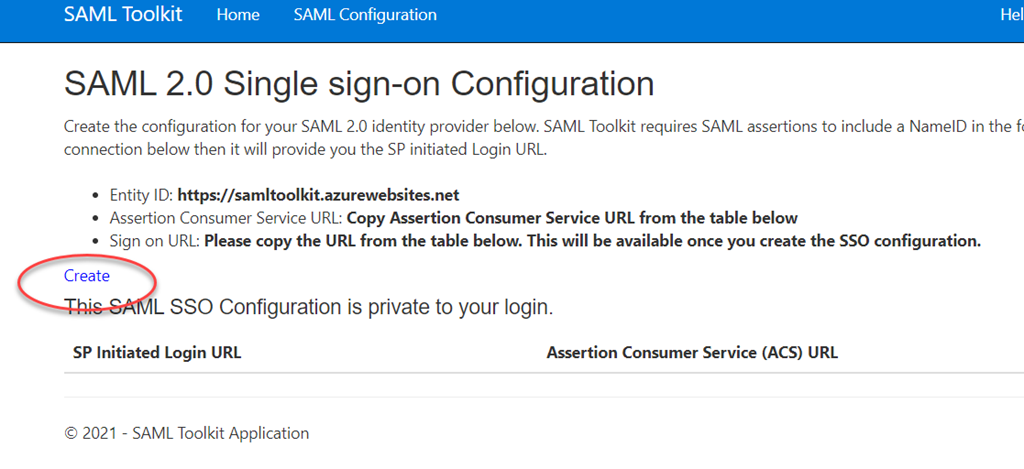This screenshot has width=1024, height=469.
Task: Click empty blue navbar area right of SAML Configuration
Action: tap(700, 15)
